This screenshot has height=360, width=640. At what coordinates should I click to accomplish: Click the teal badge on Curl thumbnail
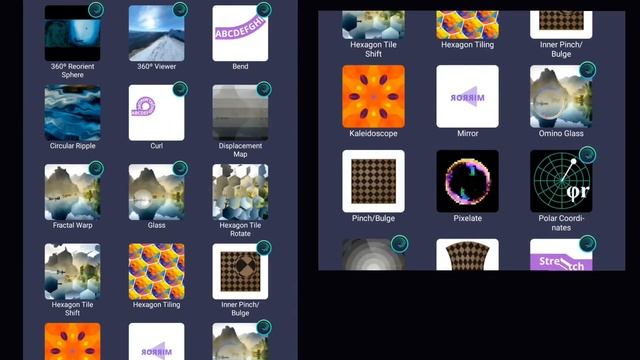(180, 89)
